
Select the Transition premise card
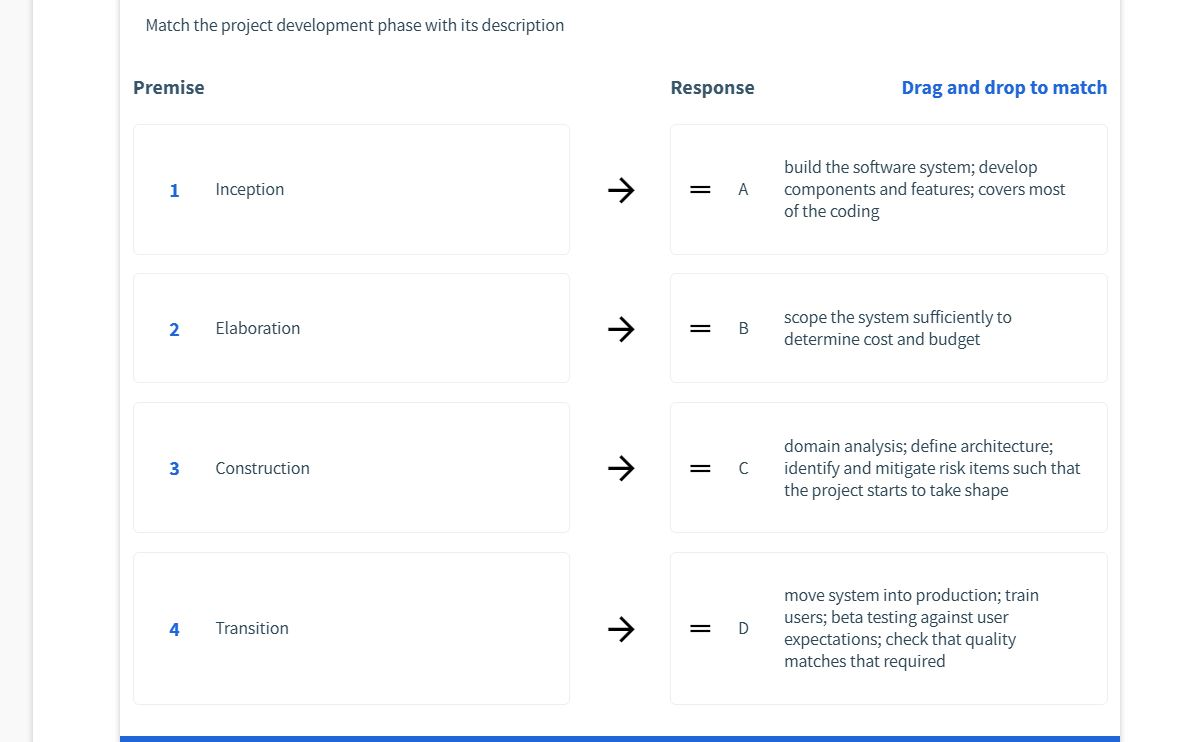[350, 628]
